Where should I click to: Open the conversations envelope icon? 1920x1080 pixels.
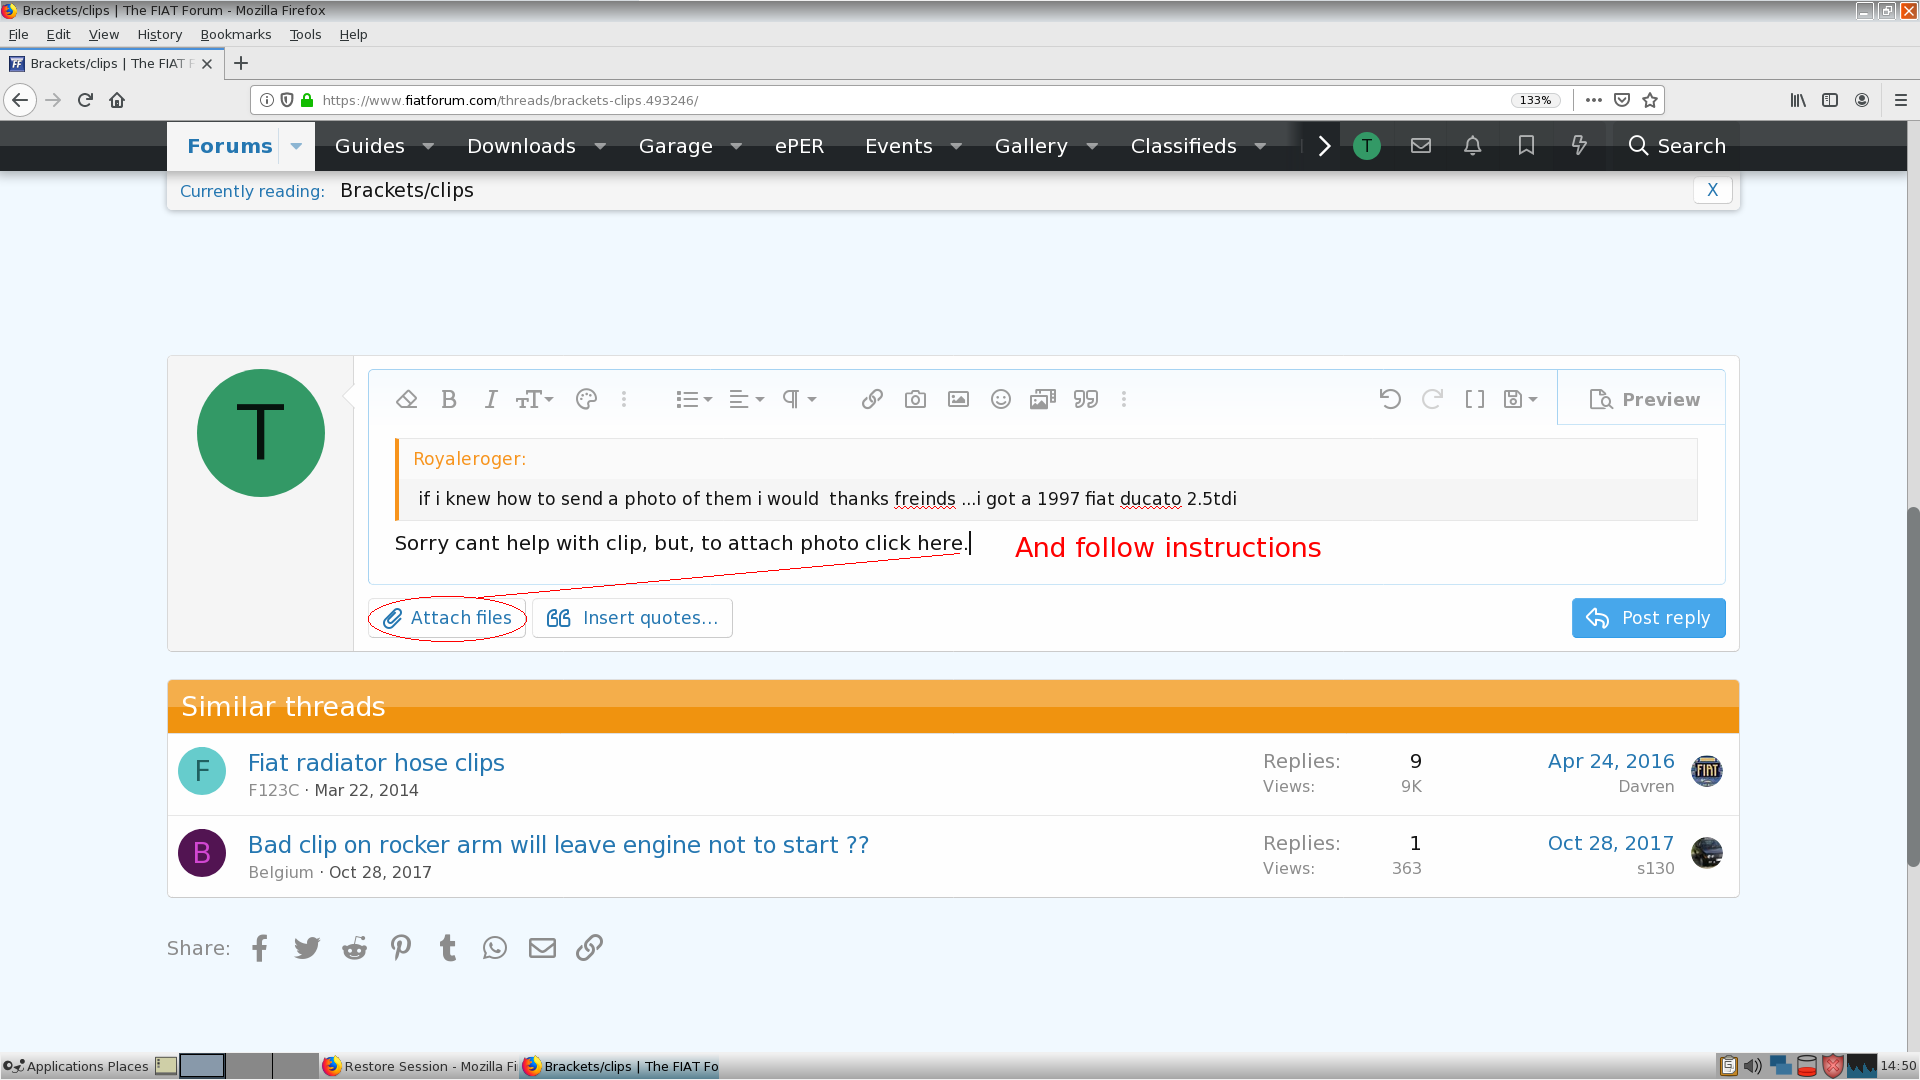[x=1420, y=146]
